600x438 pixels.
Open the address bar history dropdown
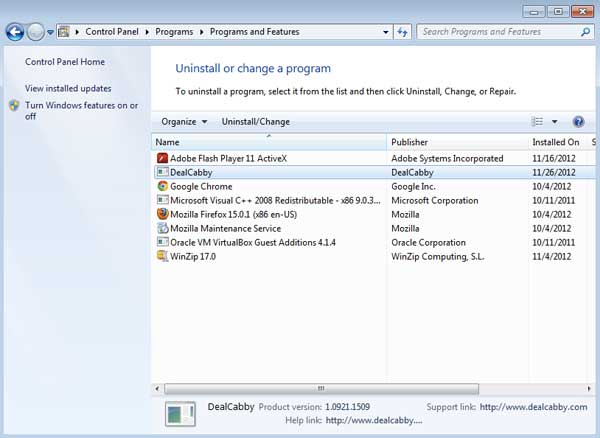[386, 32]
